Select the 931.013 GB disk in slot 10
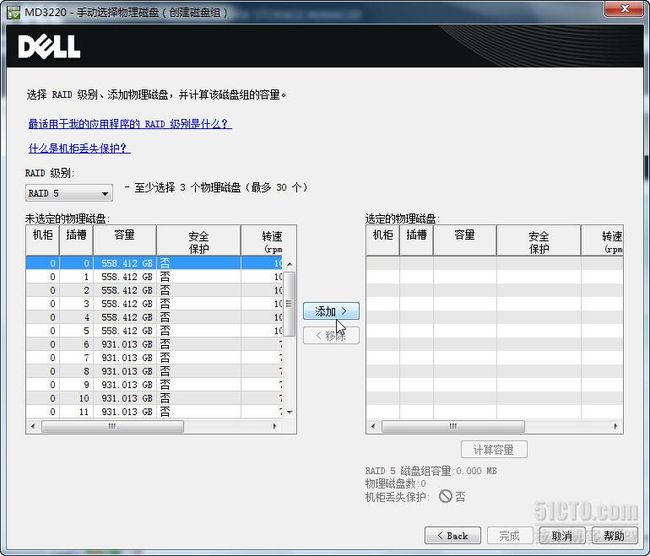 154,398
